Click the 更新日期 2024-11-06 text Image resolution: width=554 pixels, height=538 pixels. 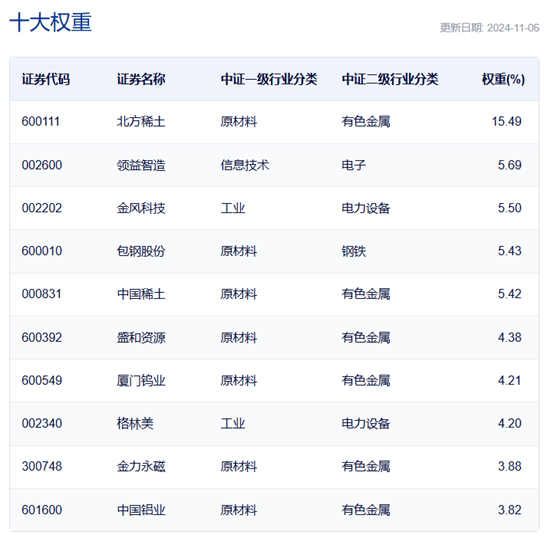coord(489,28)
